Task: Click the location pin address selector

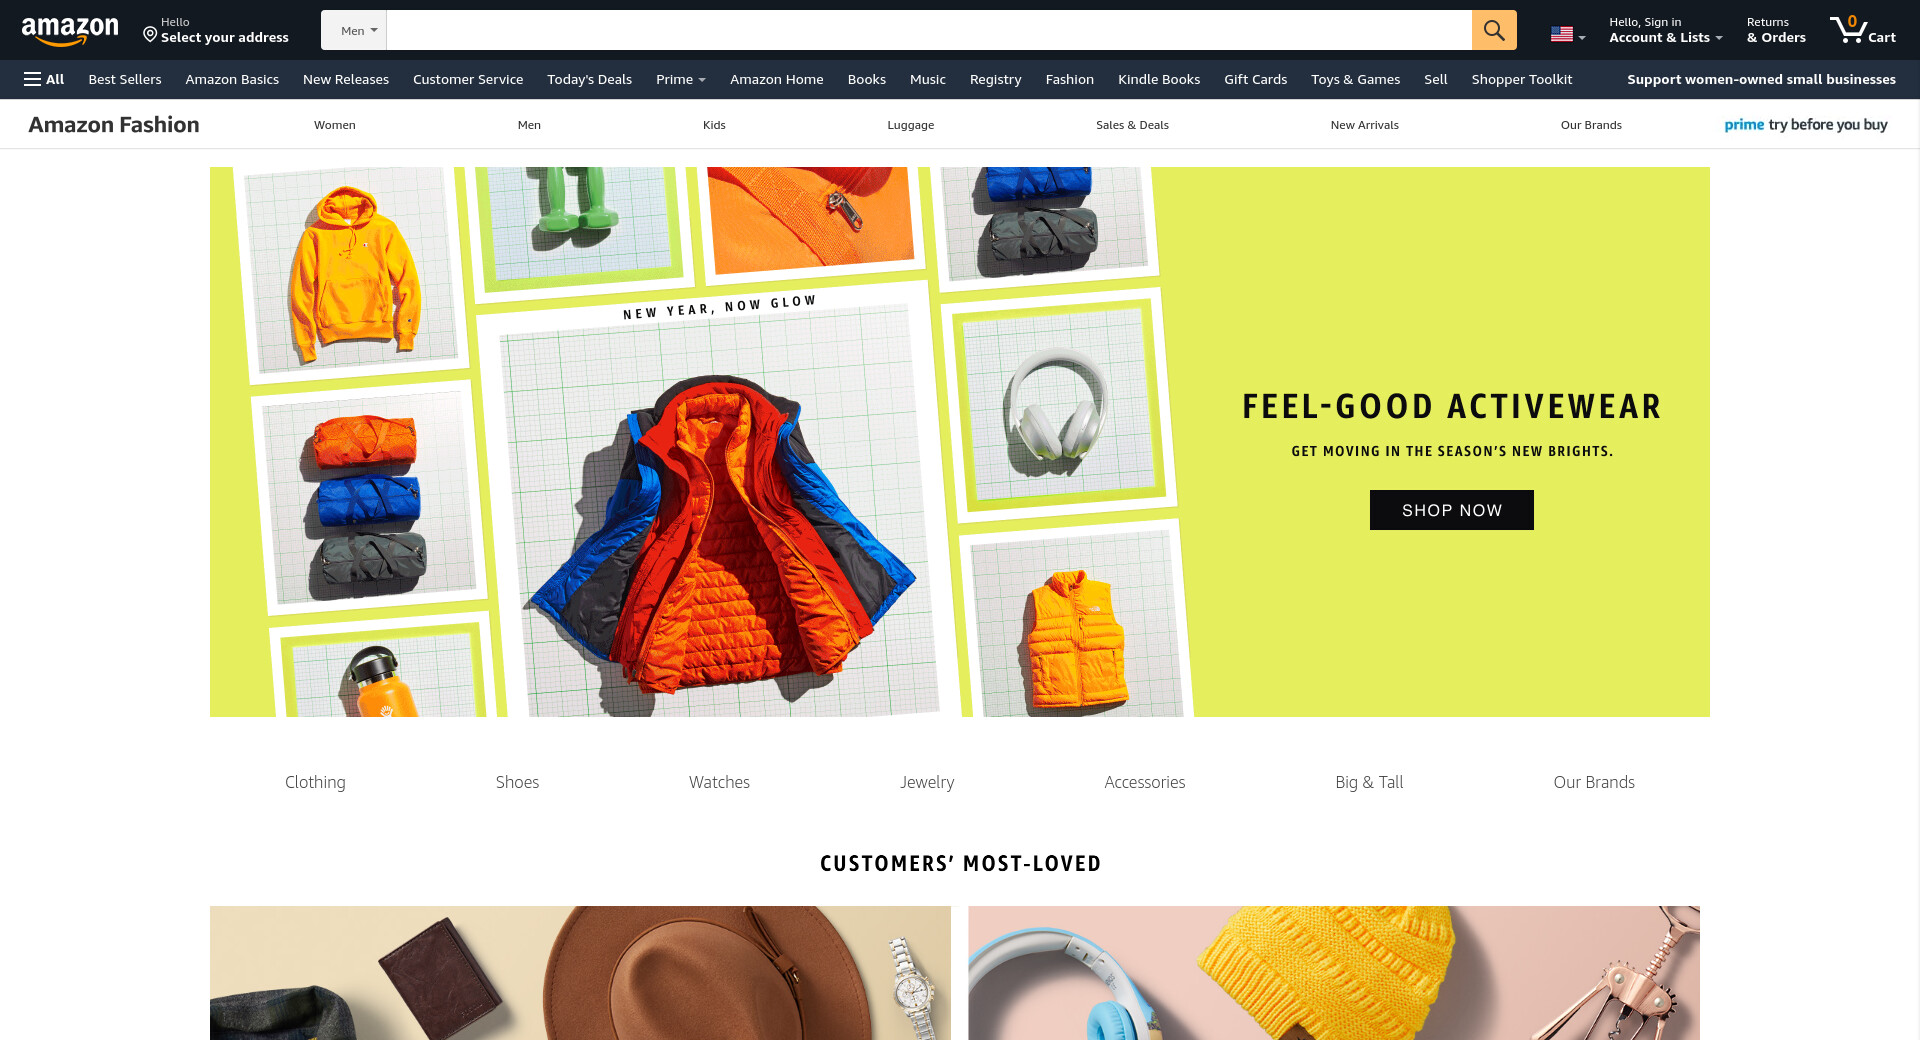Action: pyautogui.click(x=215, y=30)
